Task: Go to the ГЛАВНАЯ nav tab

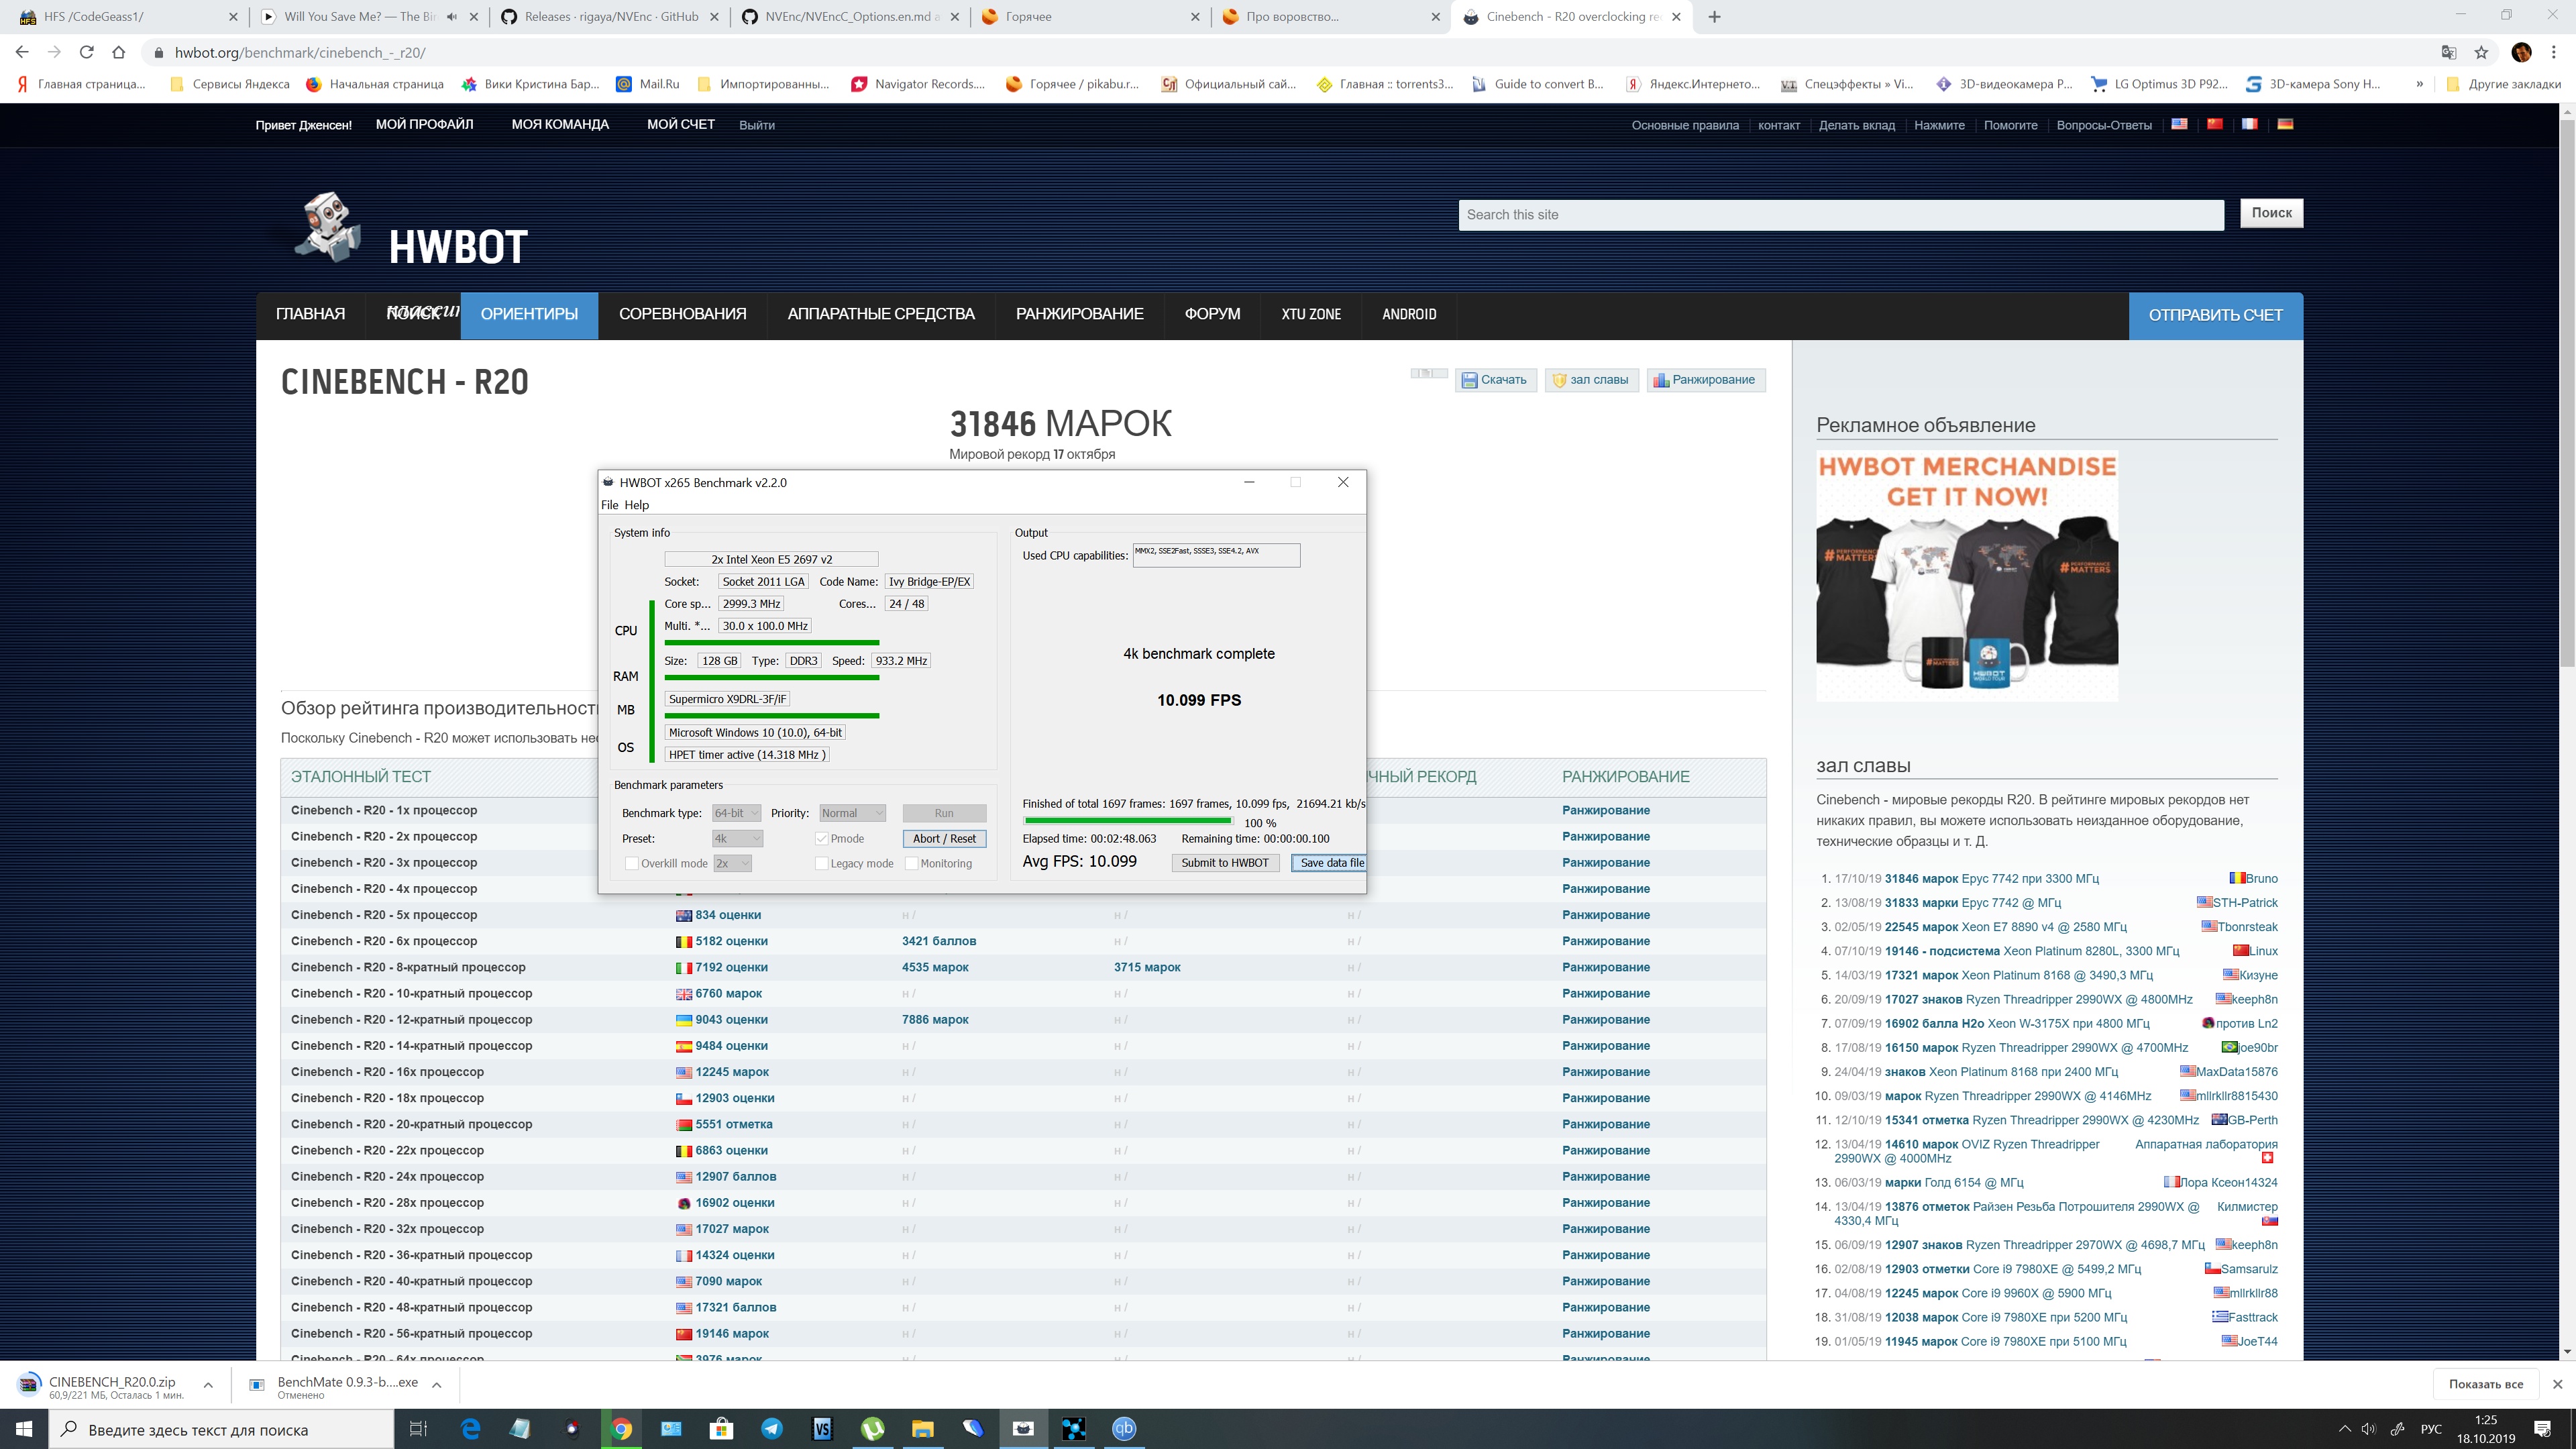Action: tap(310, 314)
